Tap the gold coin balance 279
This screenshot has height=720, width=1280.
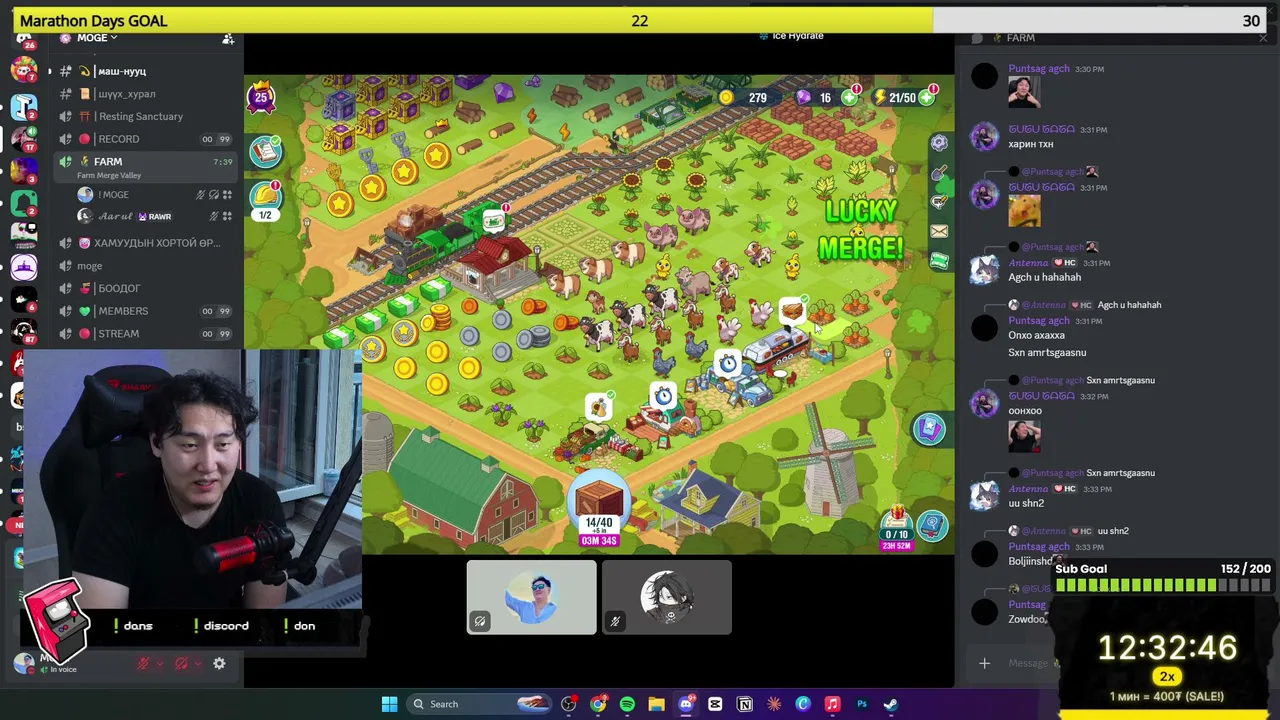(747, 98)
